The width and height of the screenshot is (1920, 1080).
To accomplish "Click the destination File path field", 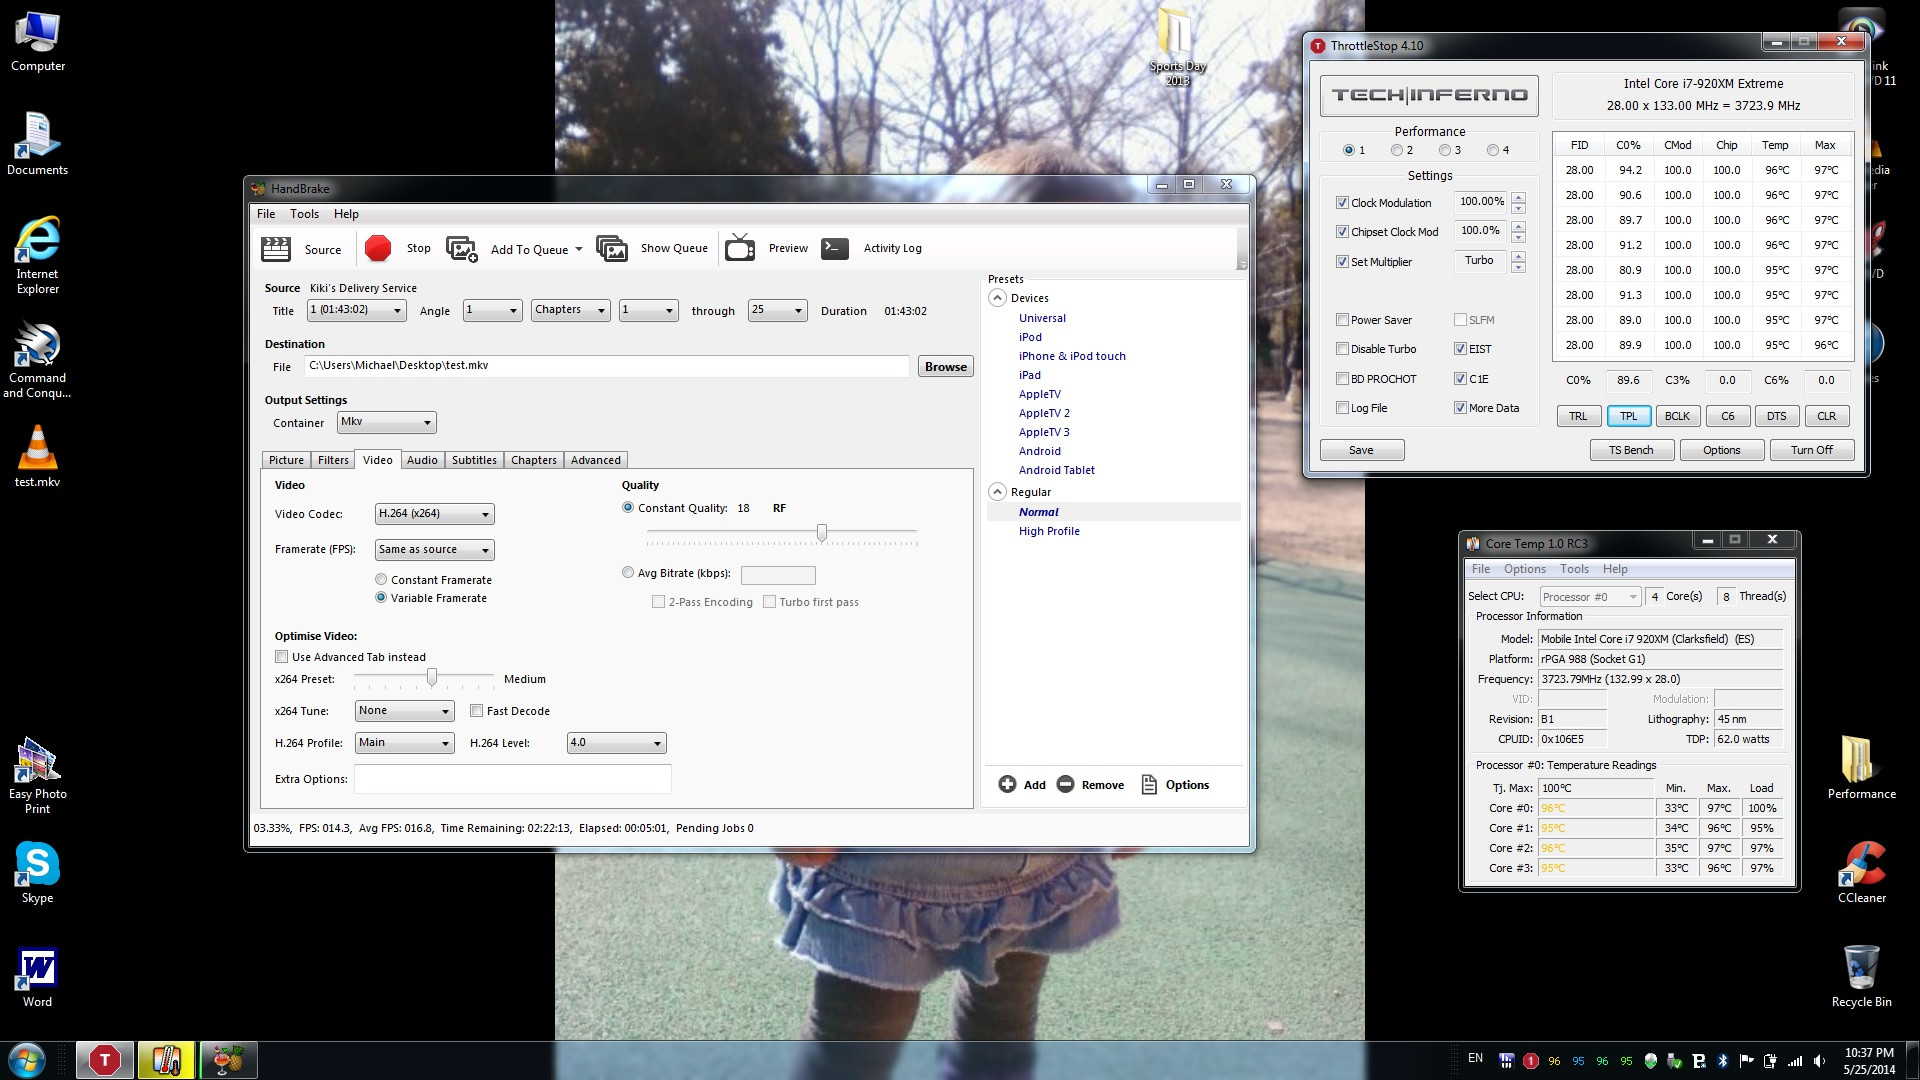I will coord(606,366).
